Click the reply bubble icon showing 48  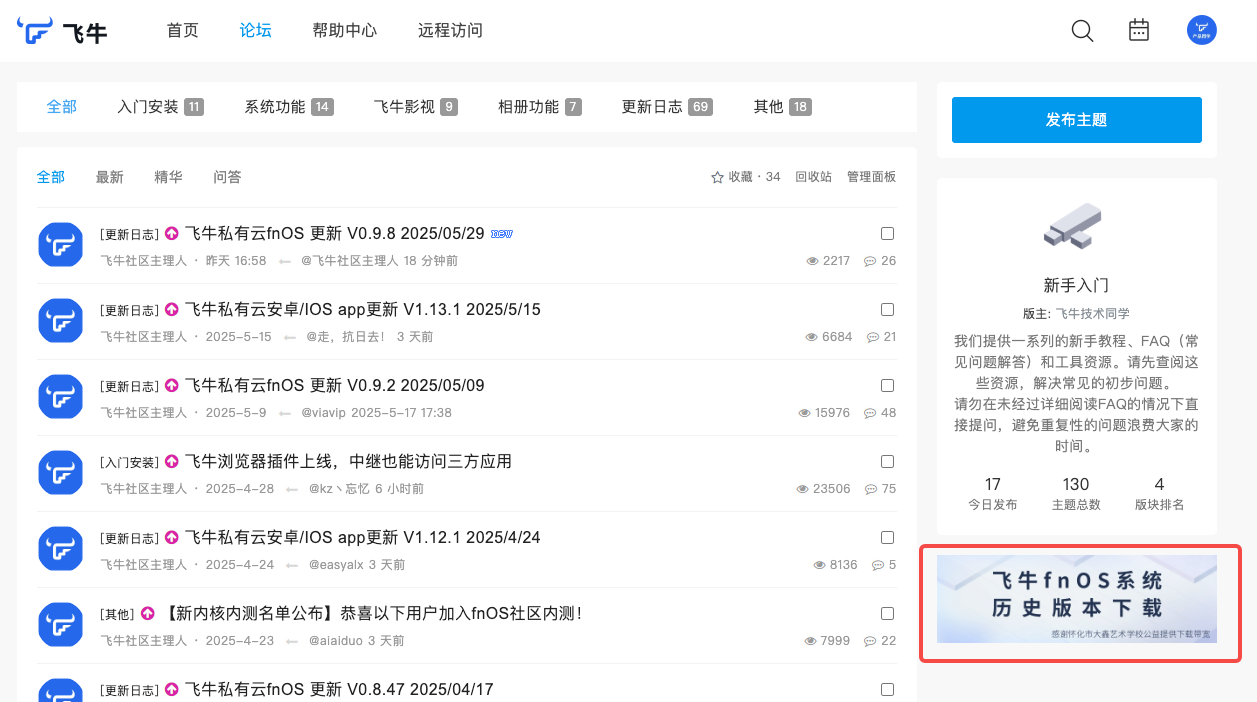(x=869, y=413)
